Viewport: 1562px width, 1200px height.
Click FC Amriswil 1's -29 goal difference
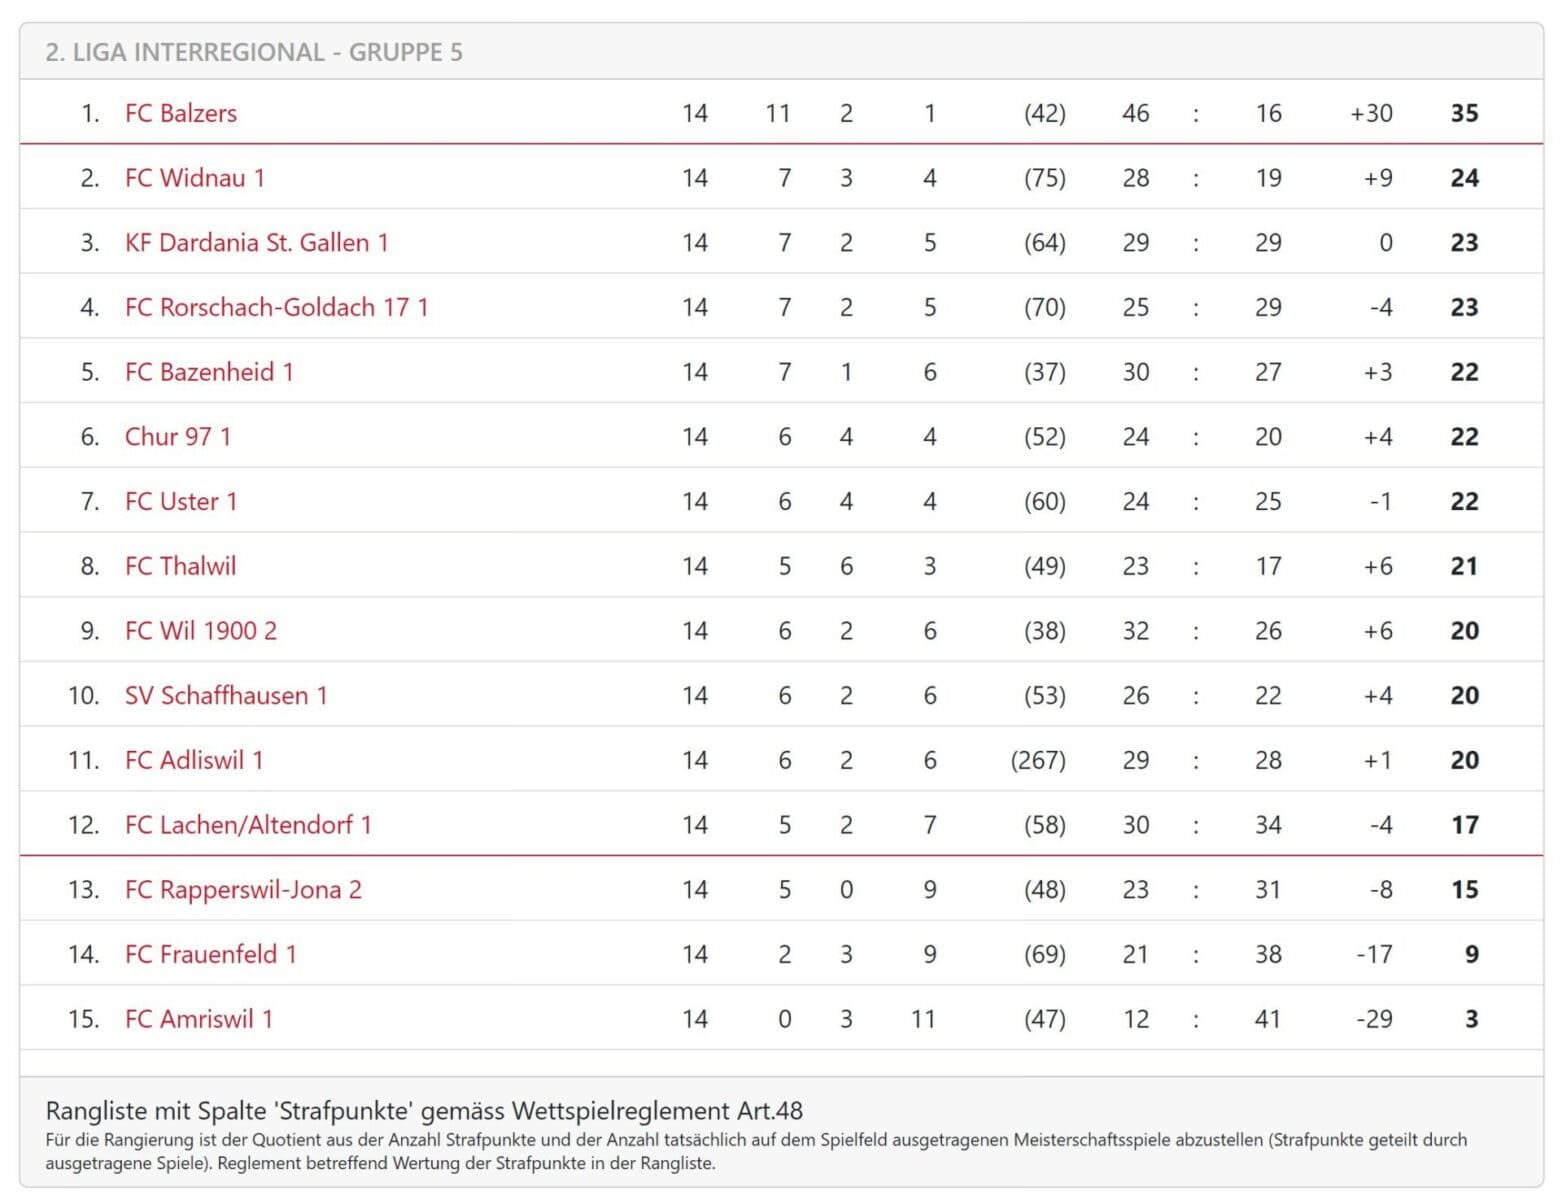(x=1374, y=1019)
